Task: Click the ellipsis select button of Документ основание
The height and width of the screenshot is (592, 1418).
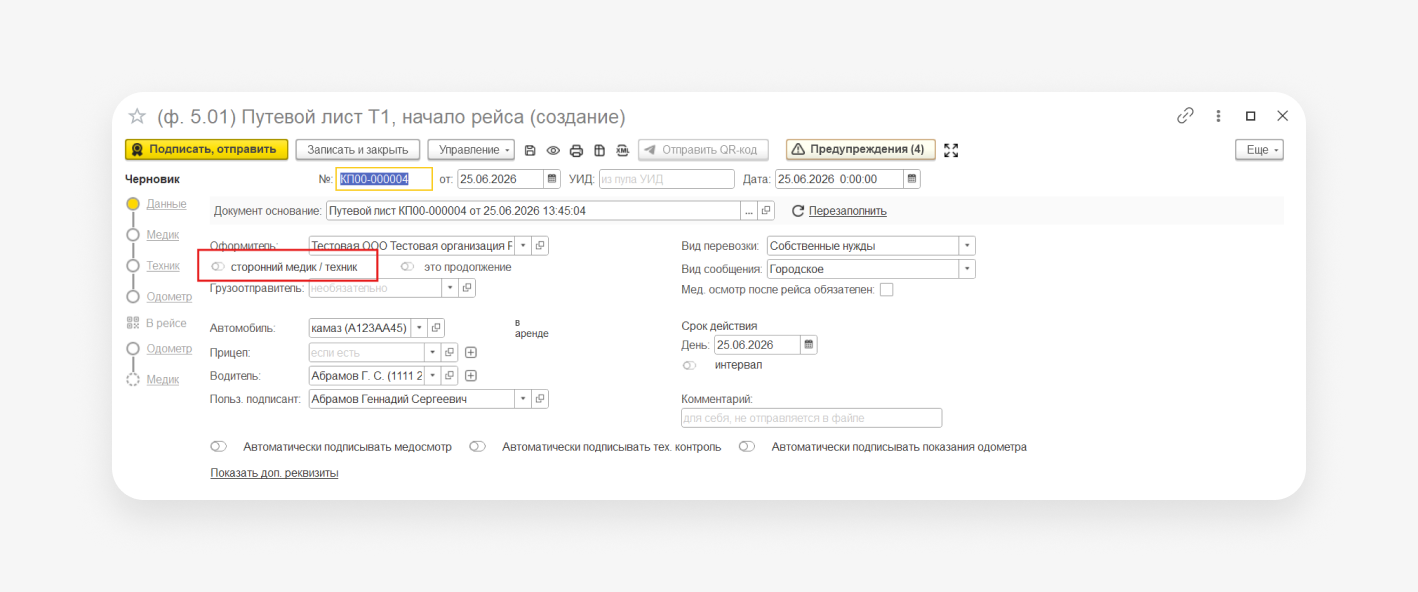Action: 749,211
